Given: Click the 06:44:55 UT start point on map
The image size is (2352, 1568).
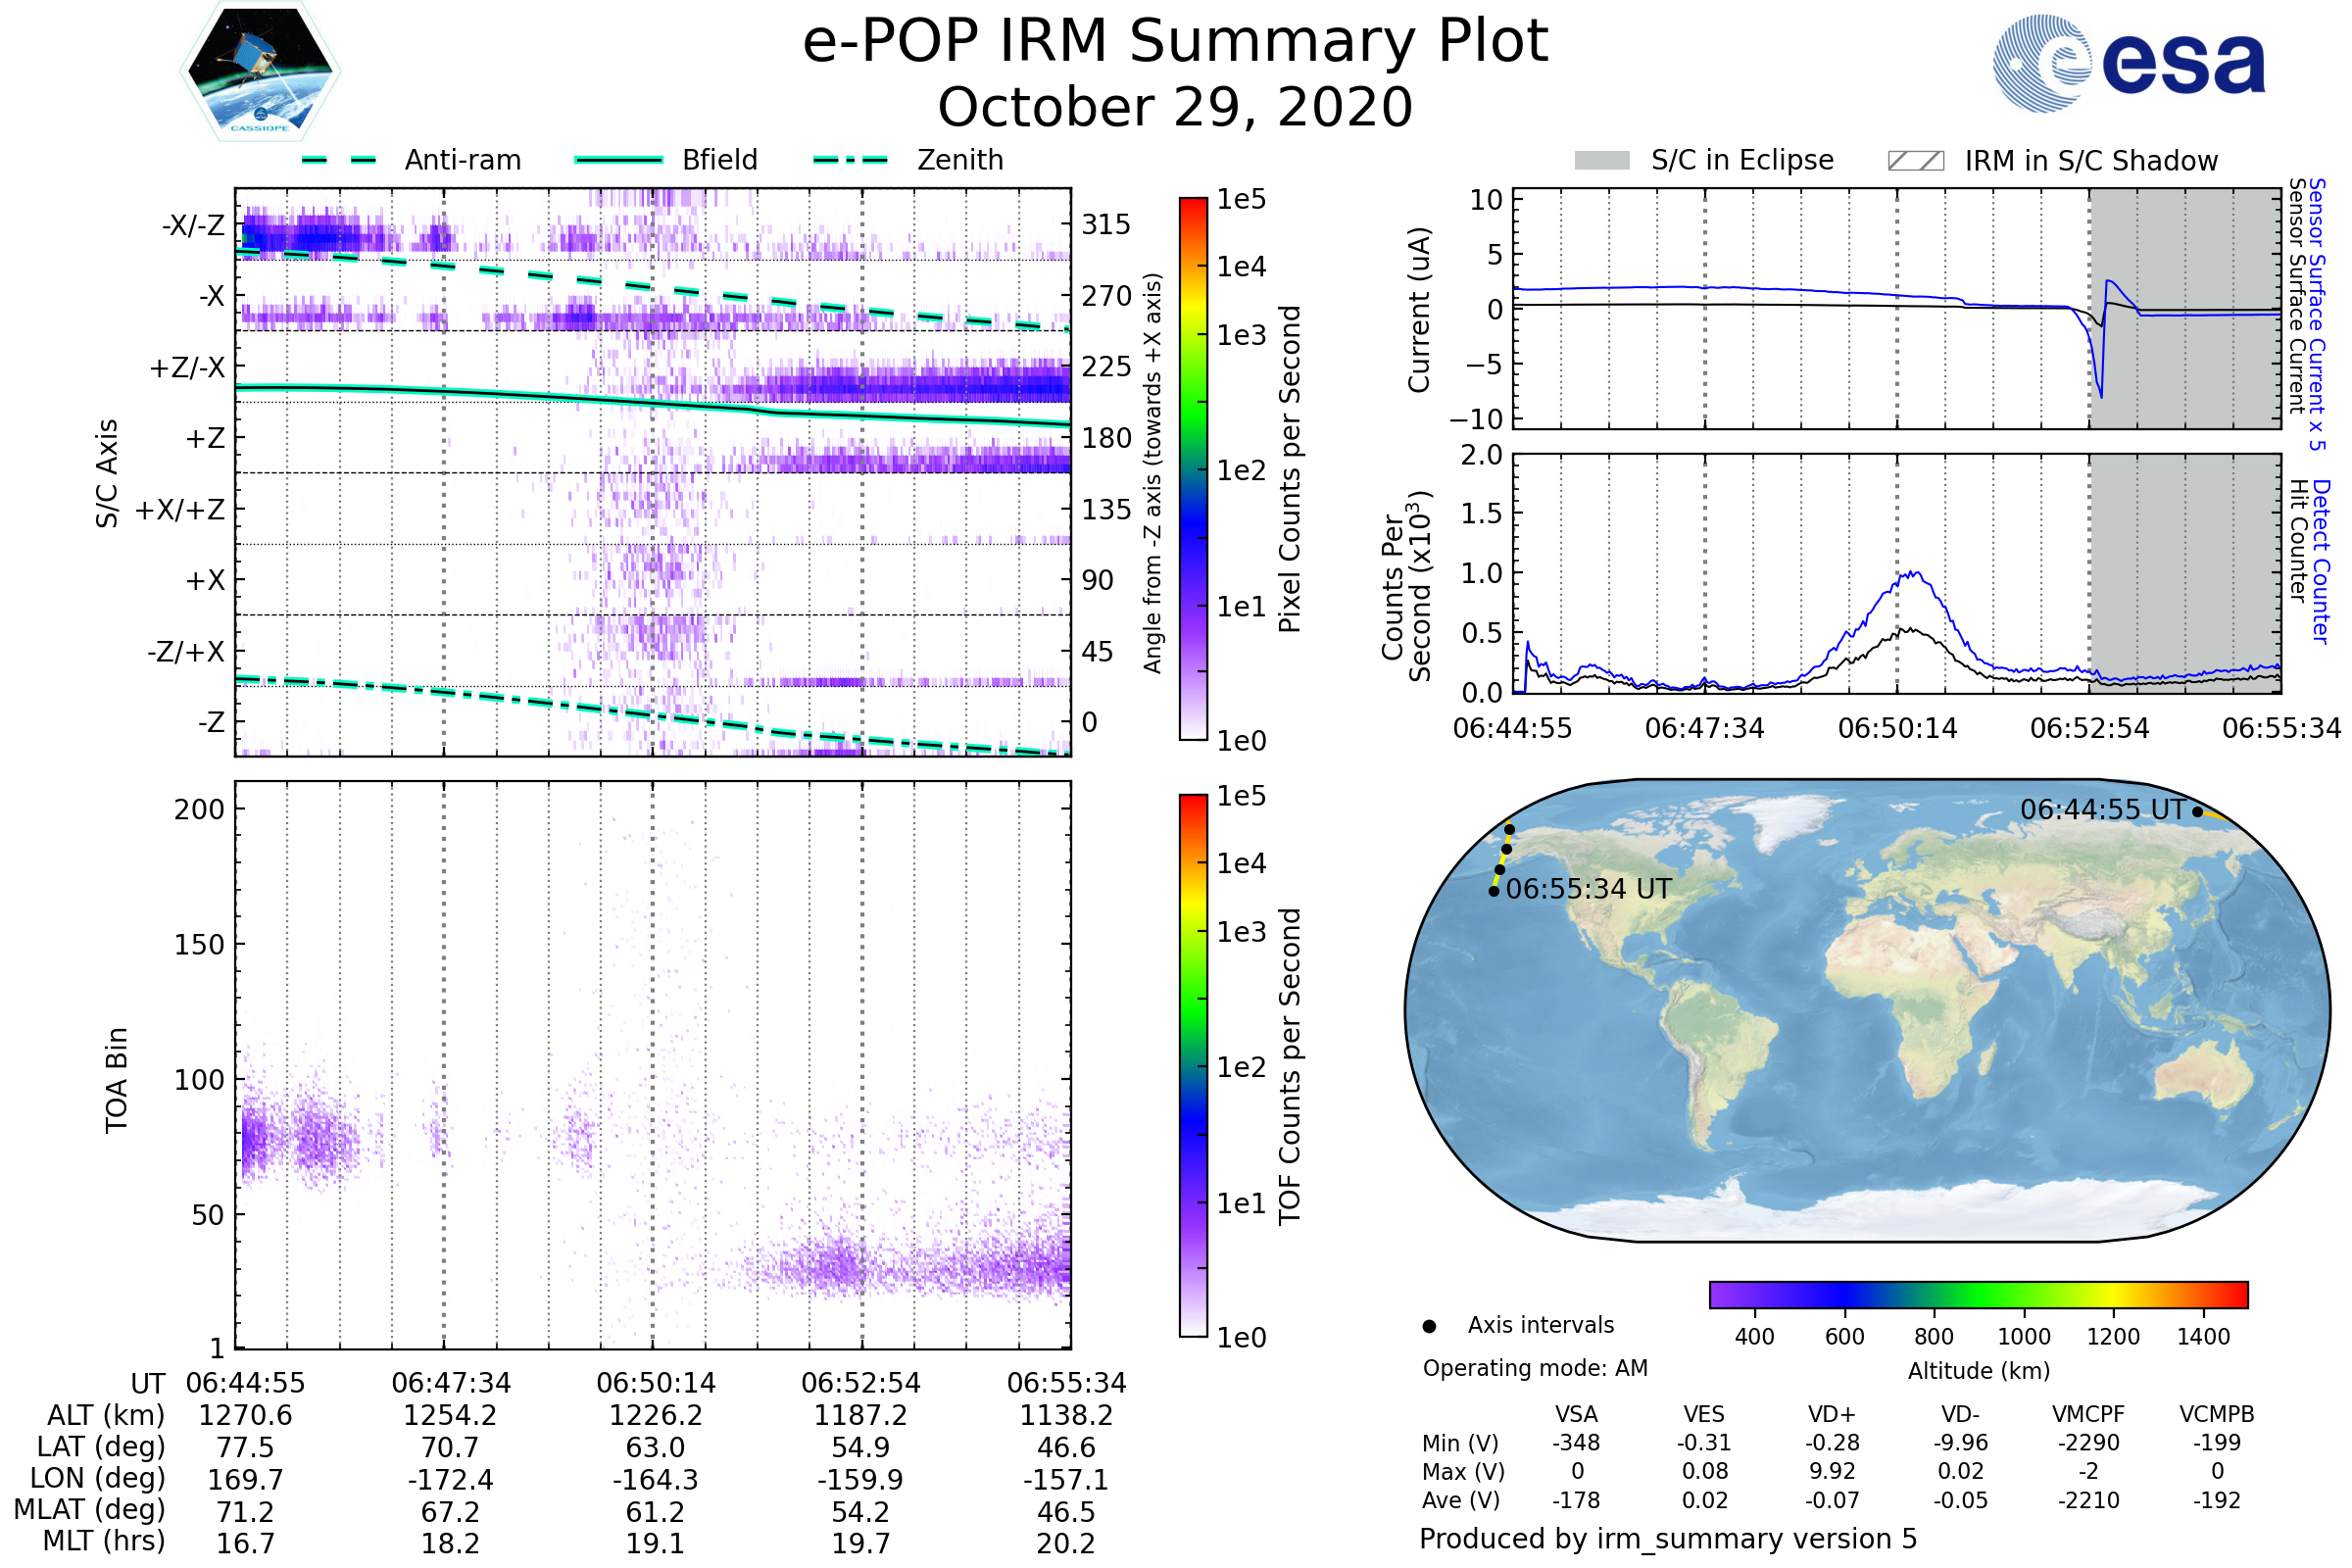Looking at the screenshot, I should [2197, 812].
